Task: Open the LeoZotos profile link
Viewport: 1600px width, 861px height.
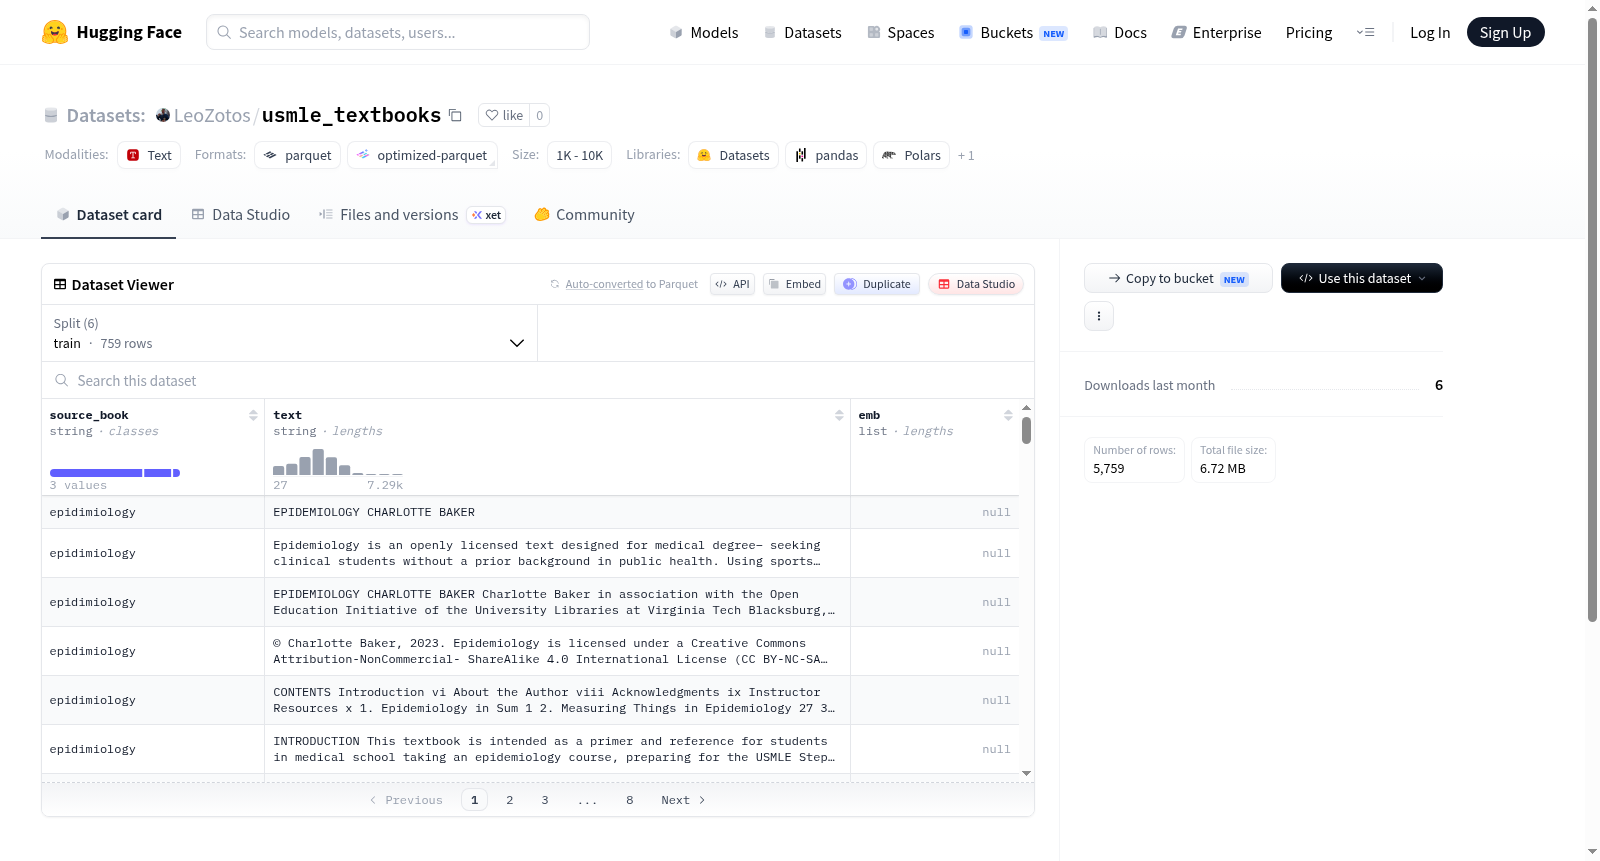Action: pos(212,115)
